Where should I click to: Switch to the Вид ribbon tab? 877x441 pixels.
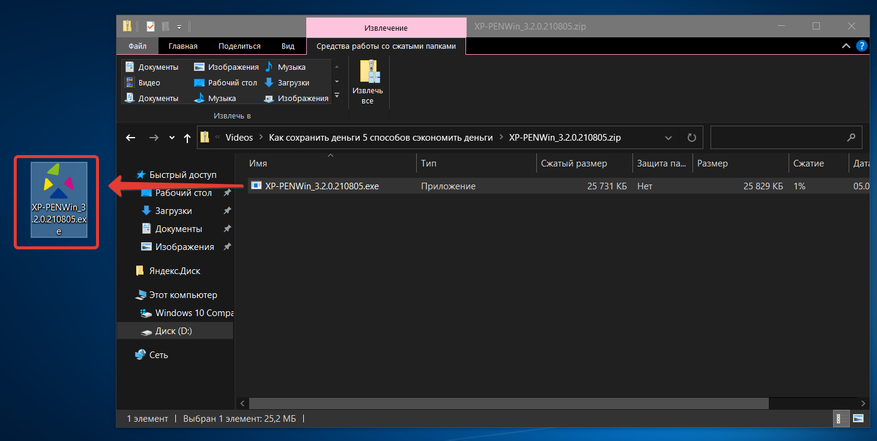pos(288,46)
